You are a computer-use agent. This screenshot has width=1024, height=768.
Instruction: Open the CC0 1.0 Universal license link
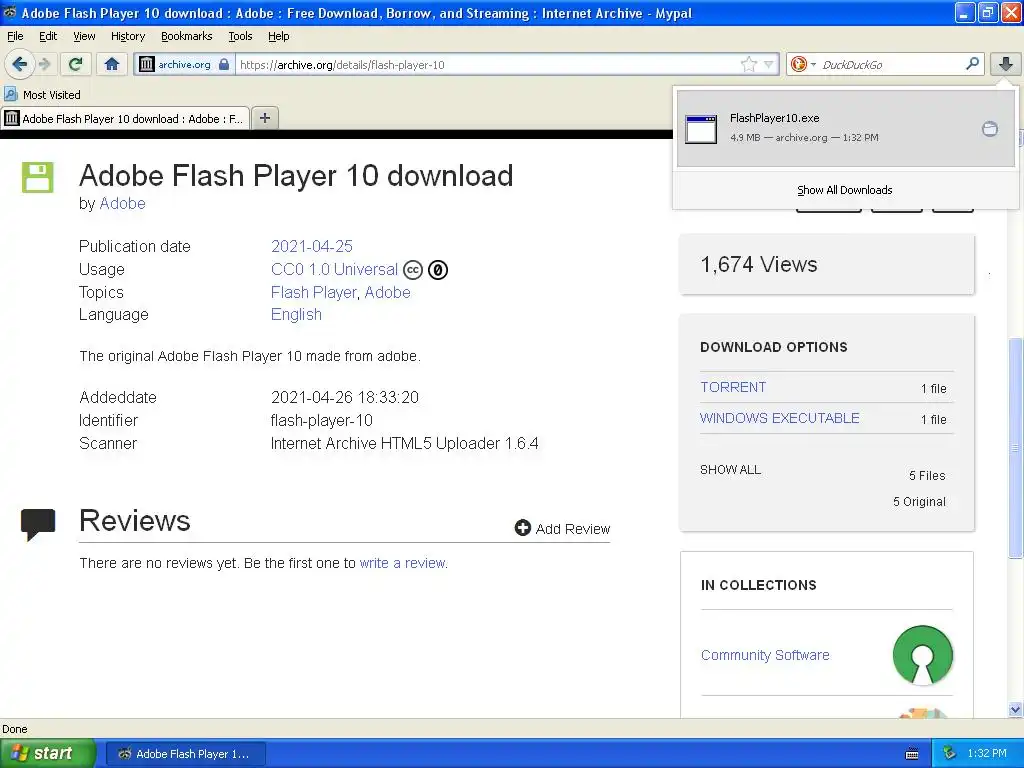pos(334,269)
